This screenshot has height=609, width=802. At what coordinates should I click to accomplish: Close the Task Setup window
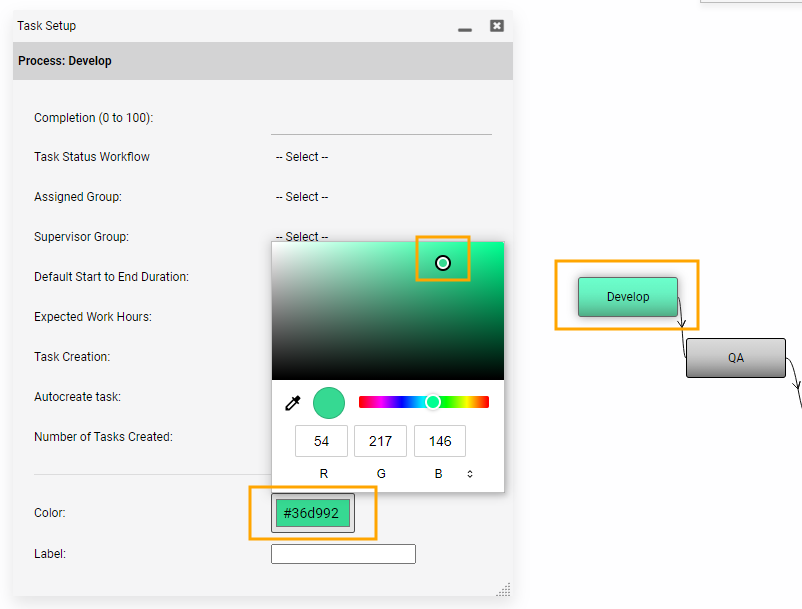tap(497, 26)
